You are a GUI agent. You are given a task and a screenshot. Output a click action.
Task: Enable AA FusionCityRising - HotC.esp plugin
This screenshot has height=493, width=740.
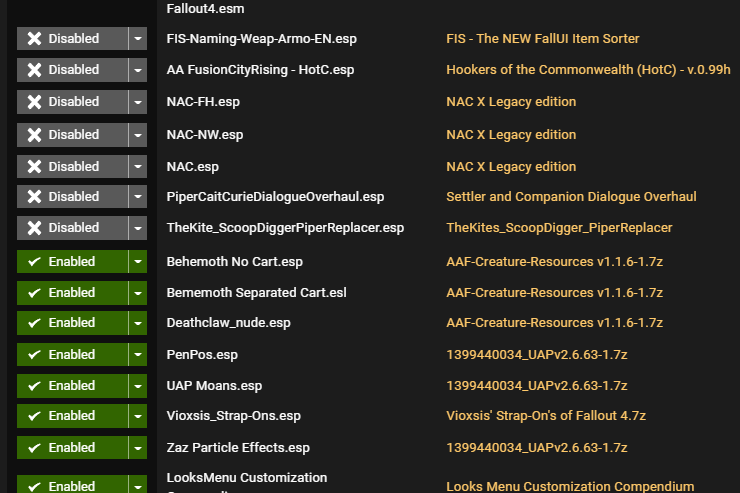click(x=72, y=70)
